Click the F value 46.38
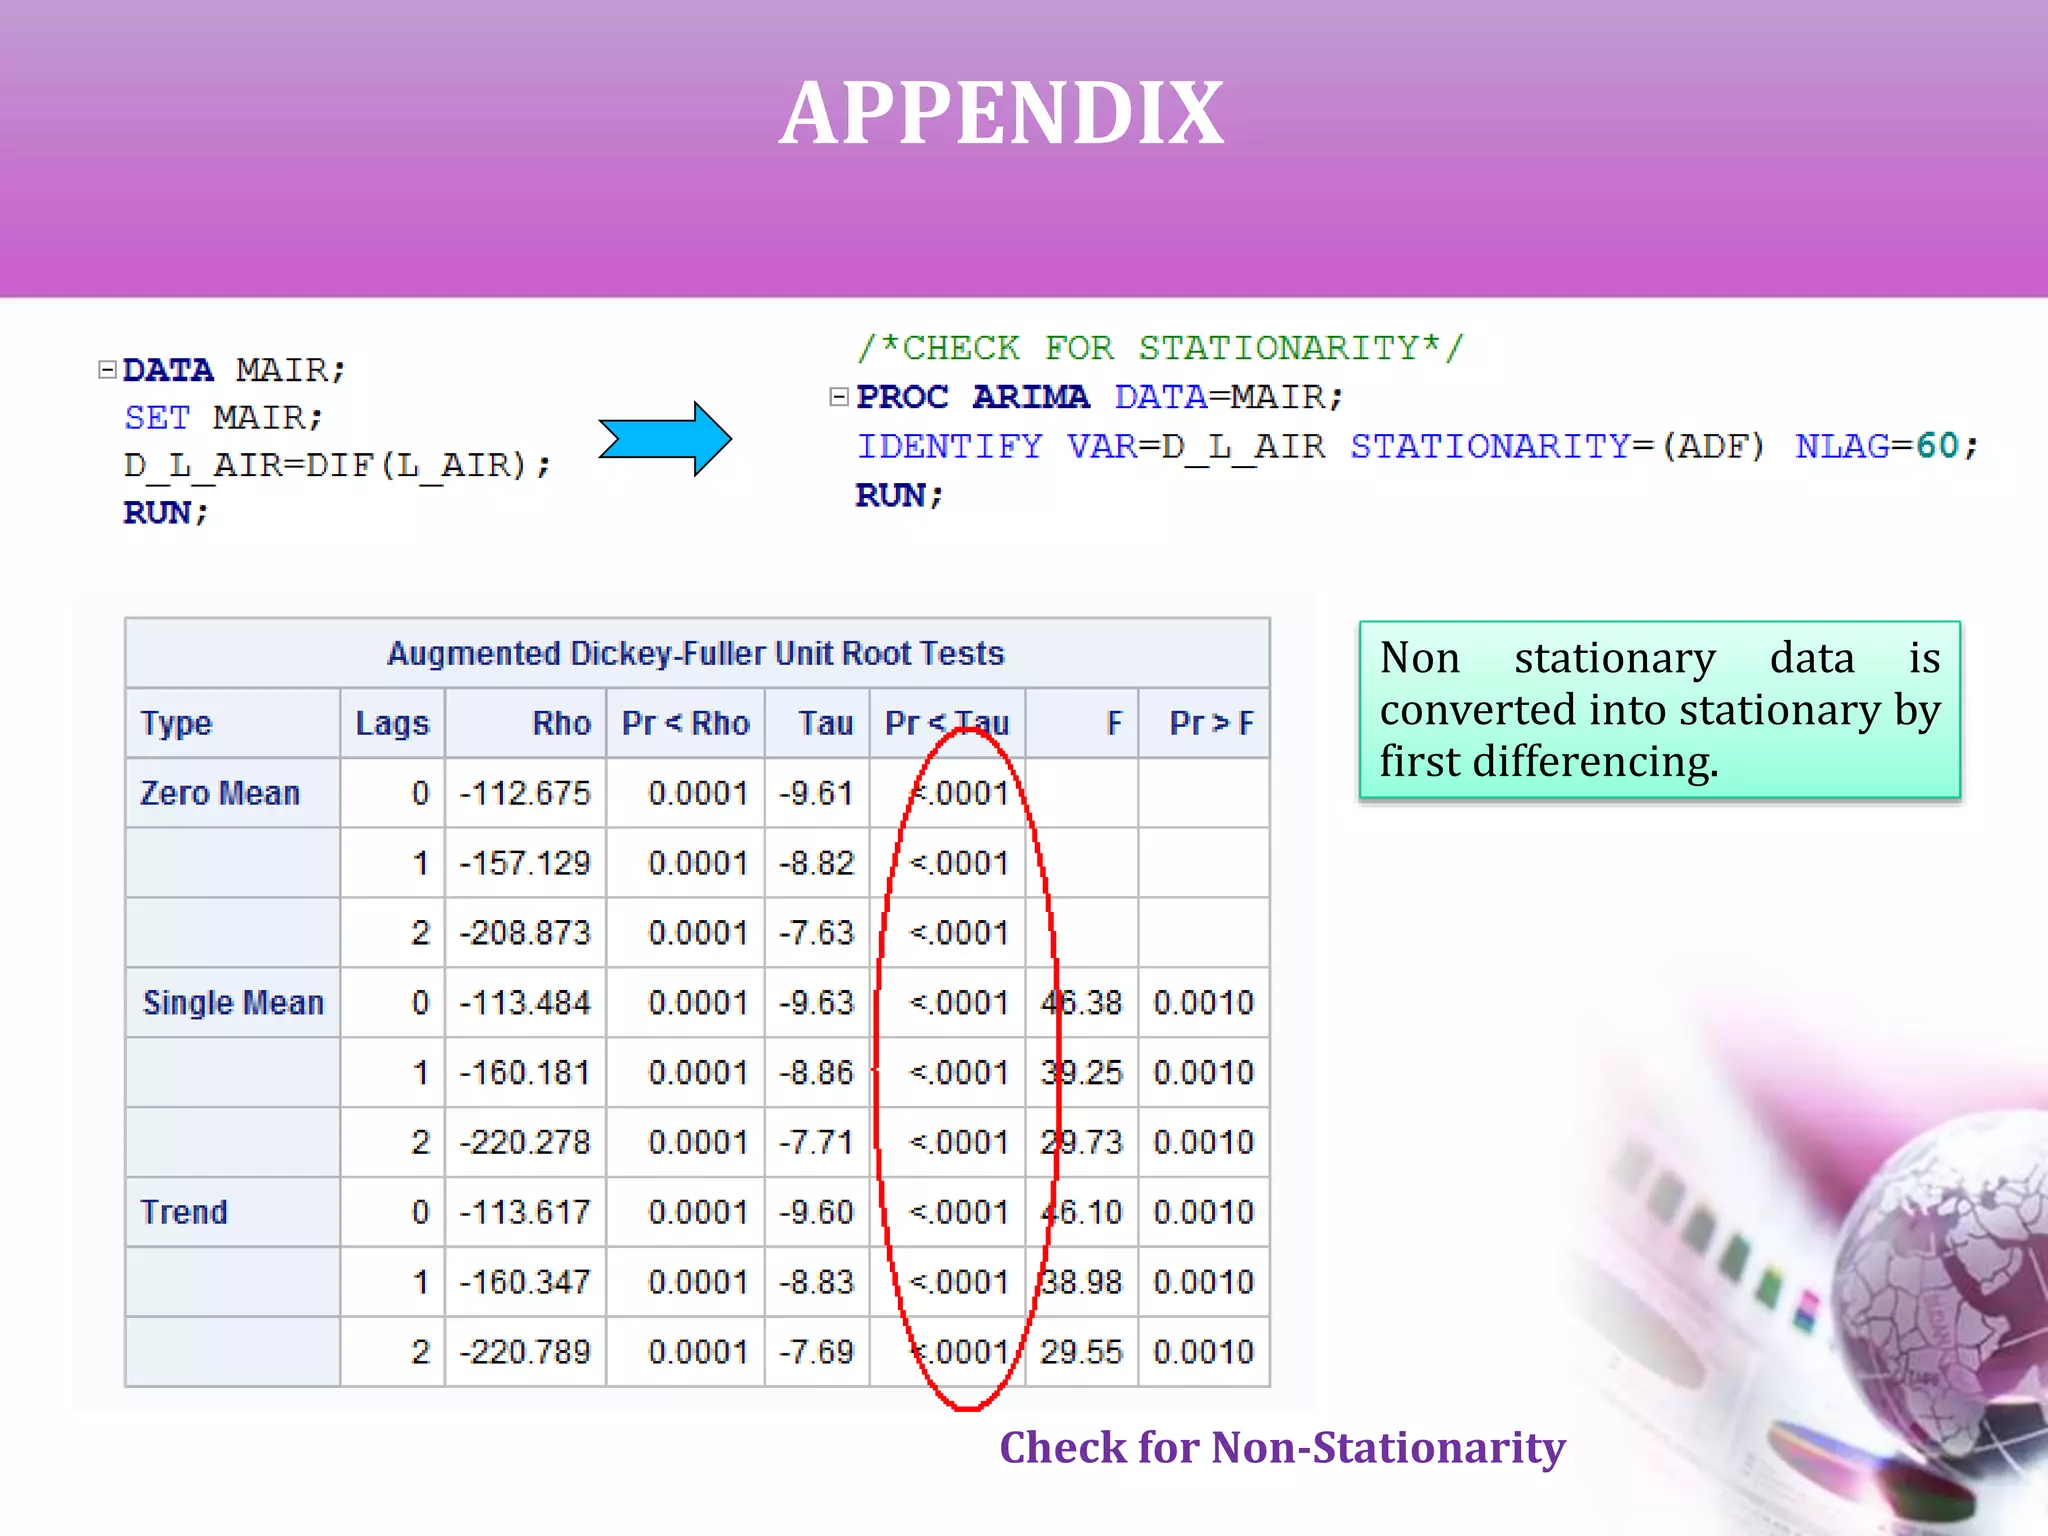The width and height of the screenshot is (2048, 1536). [1081, 1002]
